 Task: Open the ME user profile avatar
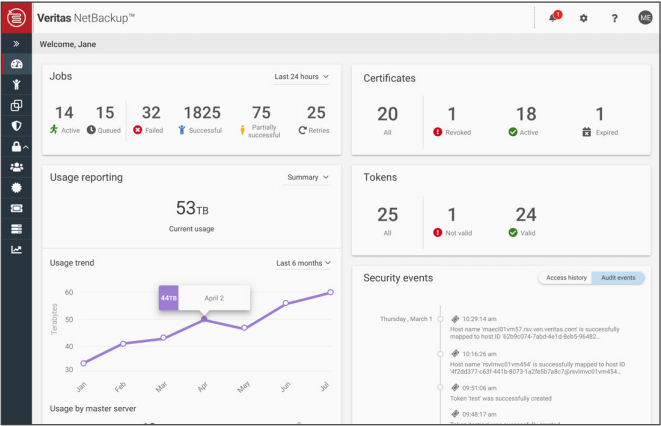tap(645, 18)
